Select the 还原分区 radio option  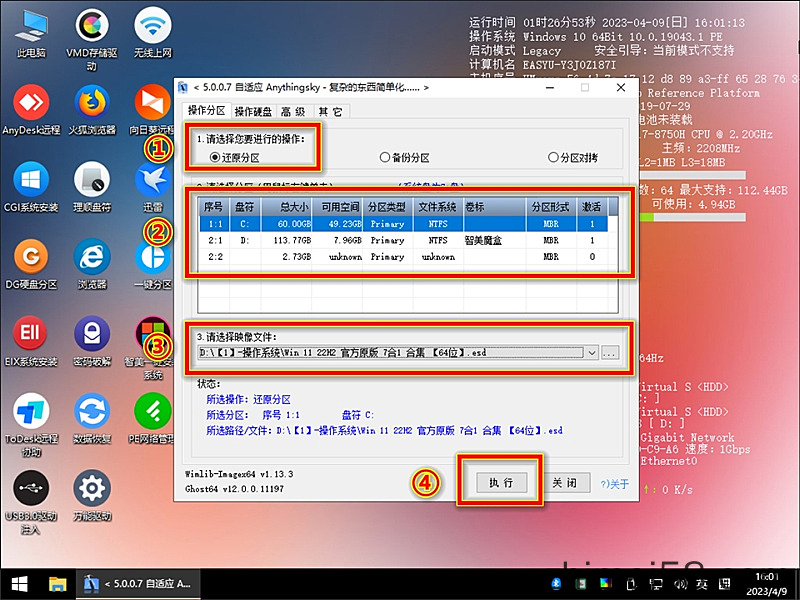point(234,158)
